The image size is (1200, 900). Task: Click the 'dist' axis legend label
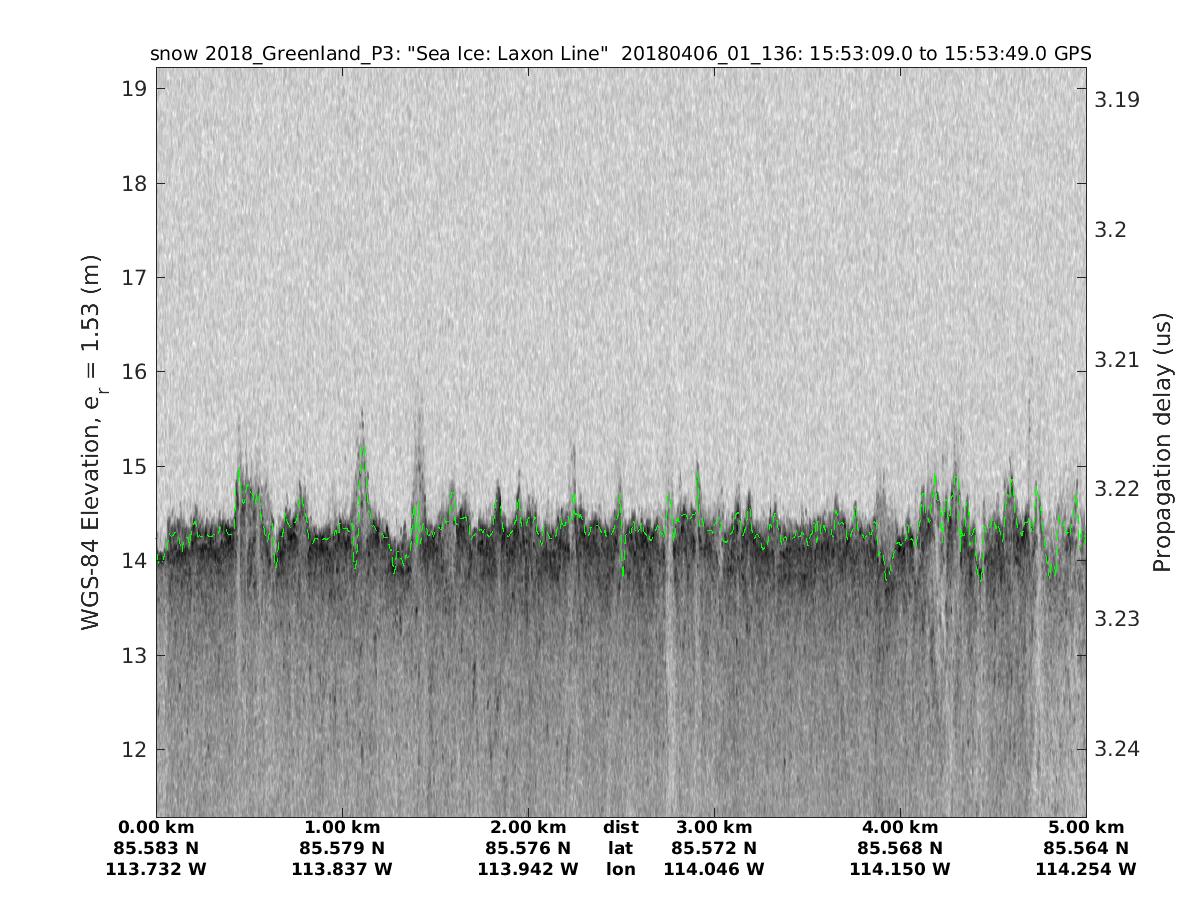tap(620, 828)
